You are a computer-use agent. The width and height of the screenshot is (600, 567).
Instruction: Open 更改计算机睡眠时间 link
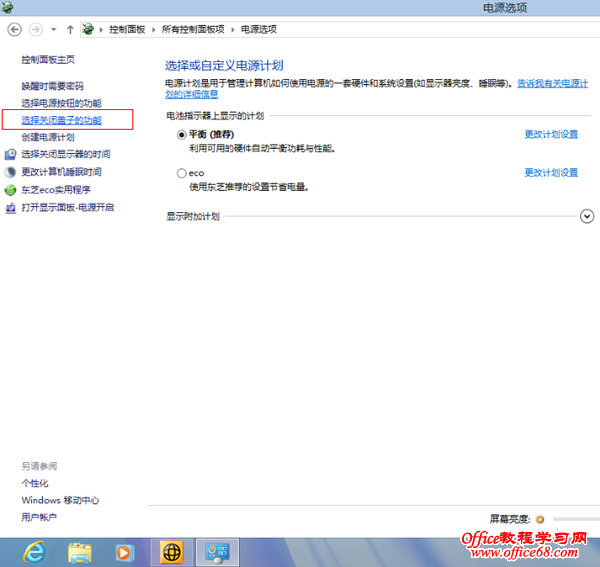tap(62, 172)
